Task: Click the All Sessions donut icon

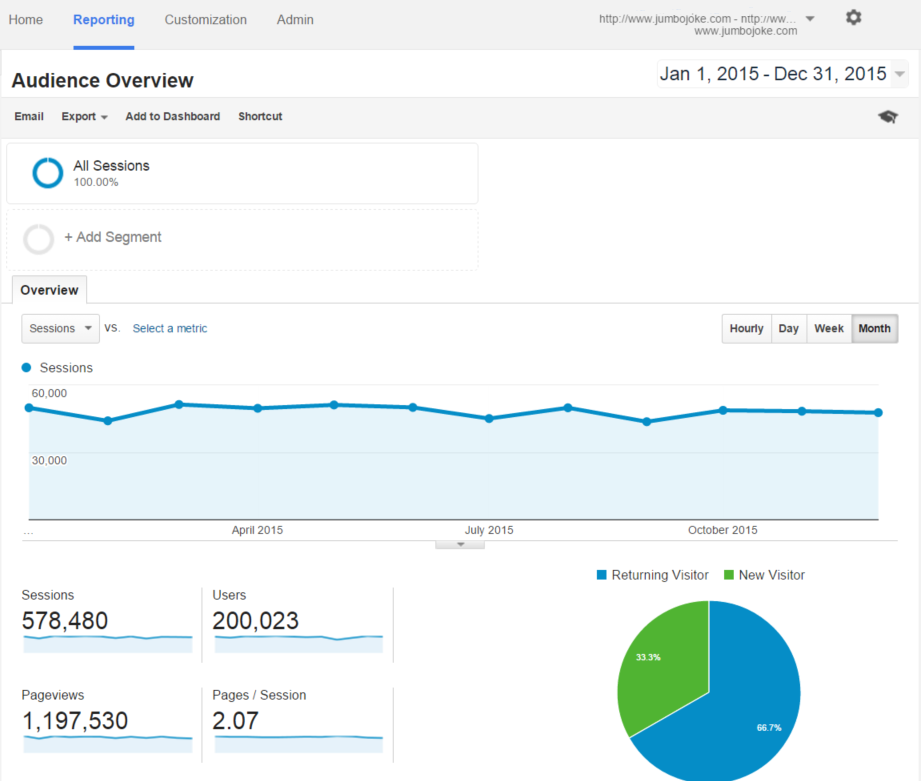Action: coord(47,173)
